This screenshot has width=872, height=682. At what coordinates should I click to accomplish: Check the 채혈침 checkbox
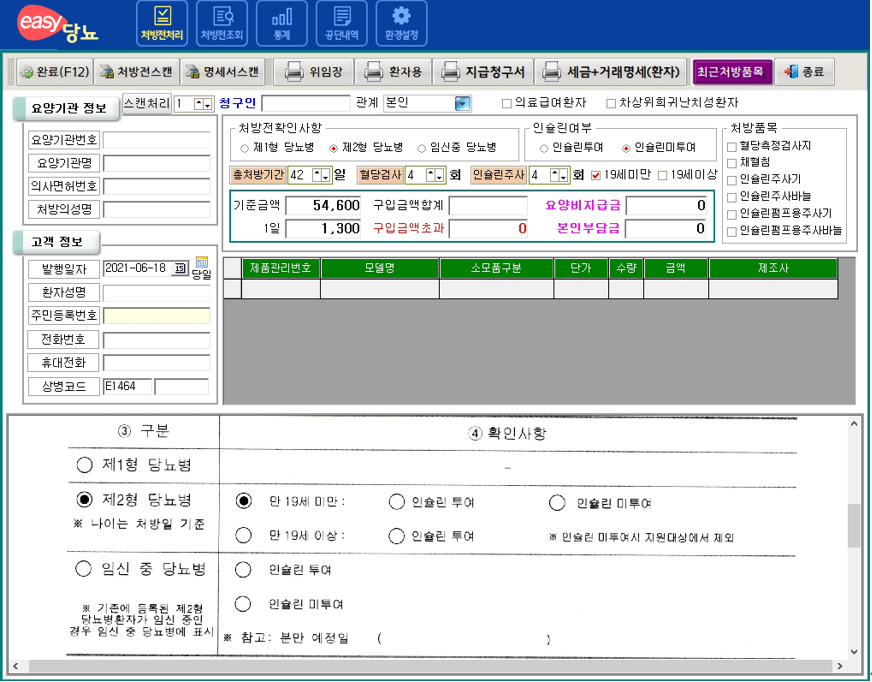coord(732,164)
